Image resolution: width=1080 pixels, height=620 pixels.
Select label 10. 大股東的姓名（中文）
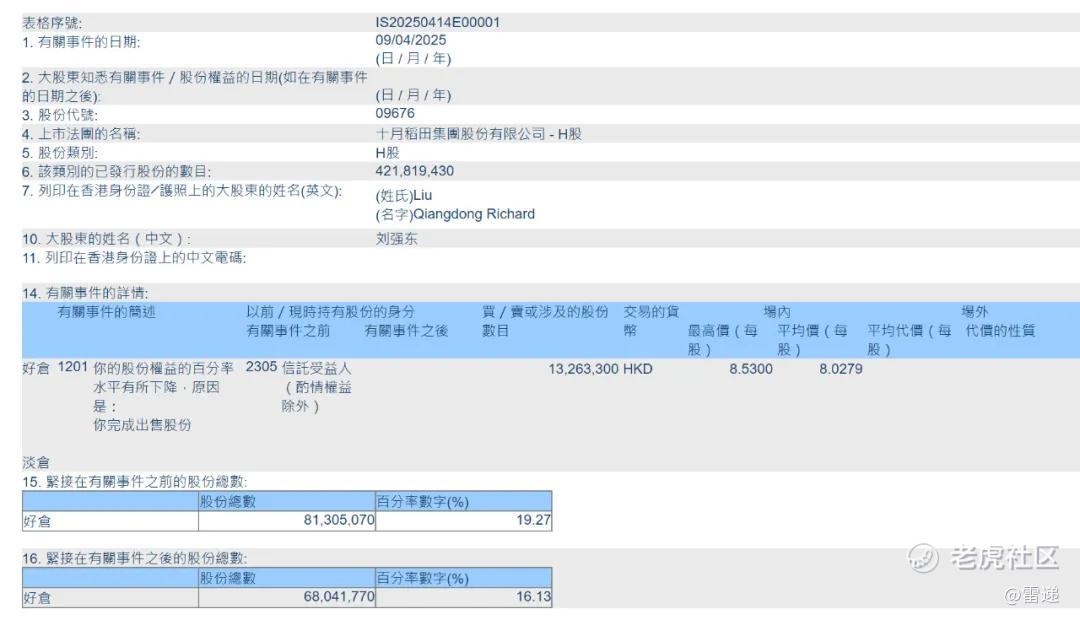click(x=106, y=239)
